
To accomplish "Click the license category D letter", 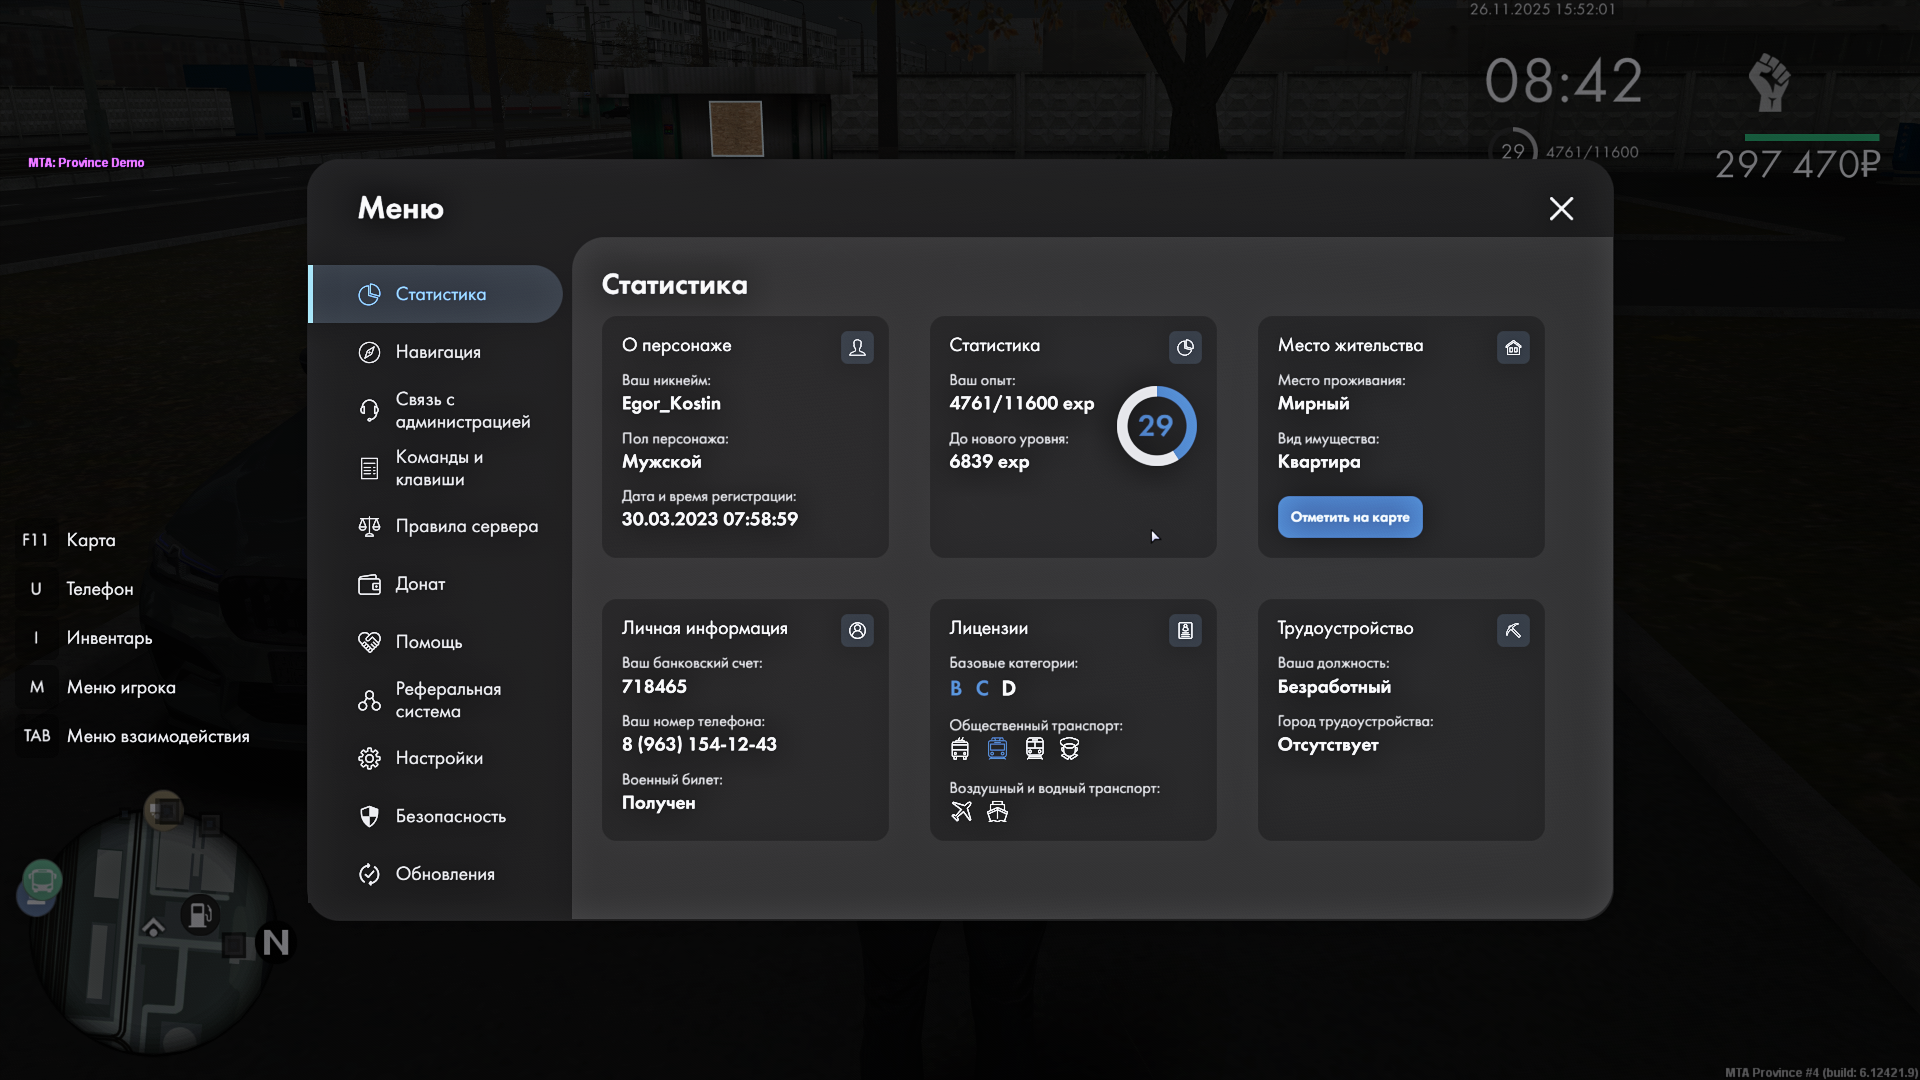I will click(x=1009, y=688).
